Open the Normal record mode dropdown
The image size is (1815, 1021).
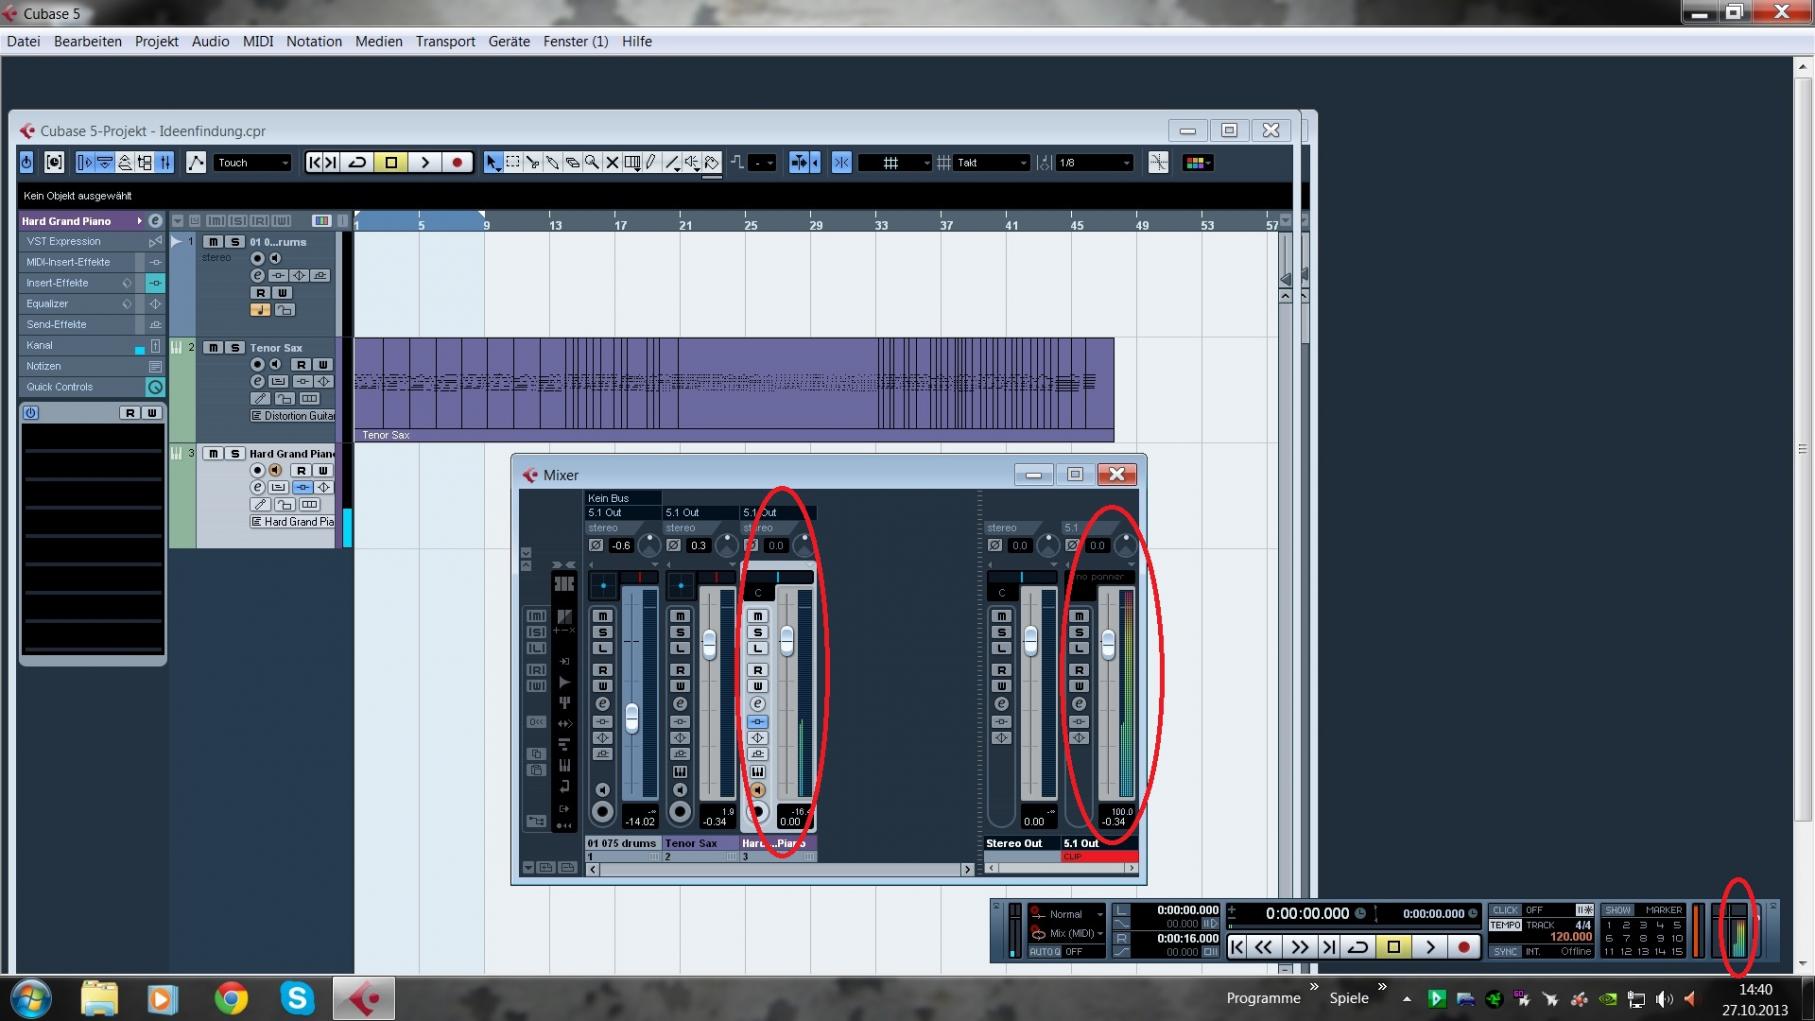coord(1068,914)
